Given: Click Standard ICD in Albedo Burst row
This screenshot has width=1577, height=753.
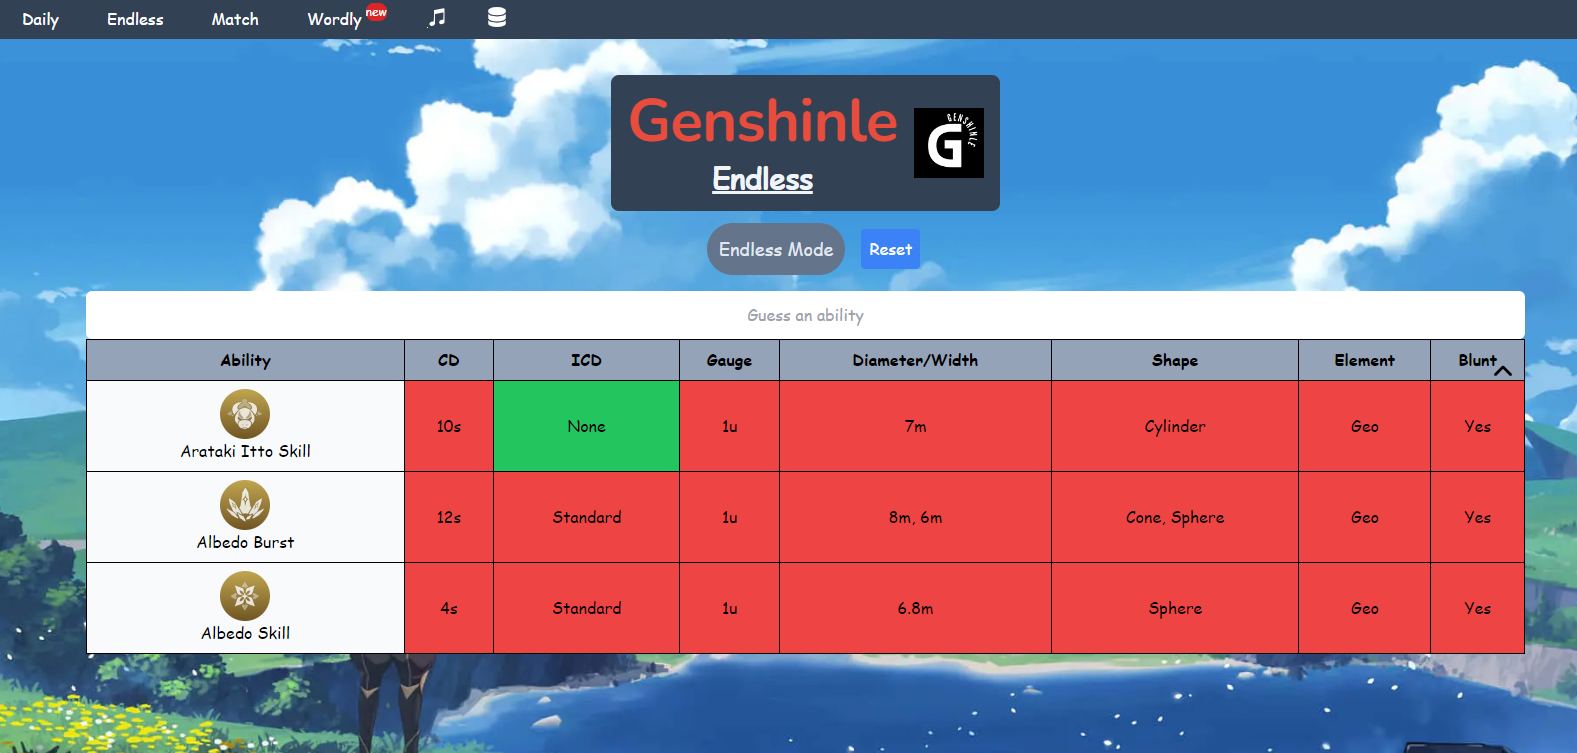Looking at the screenshot, I should click(586, 517).
